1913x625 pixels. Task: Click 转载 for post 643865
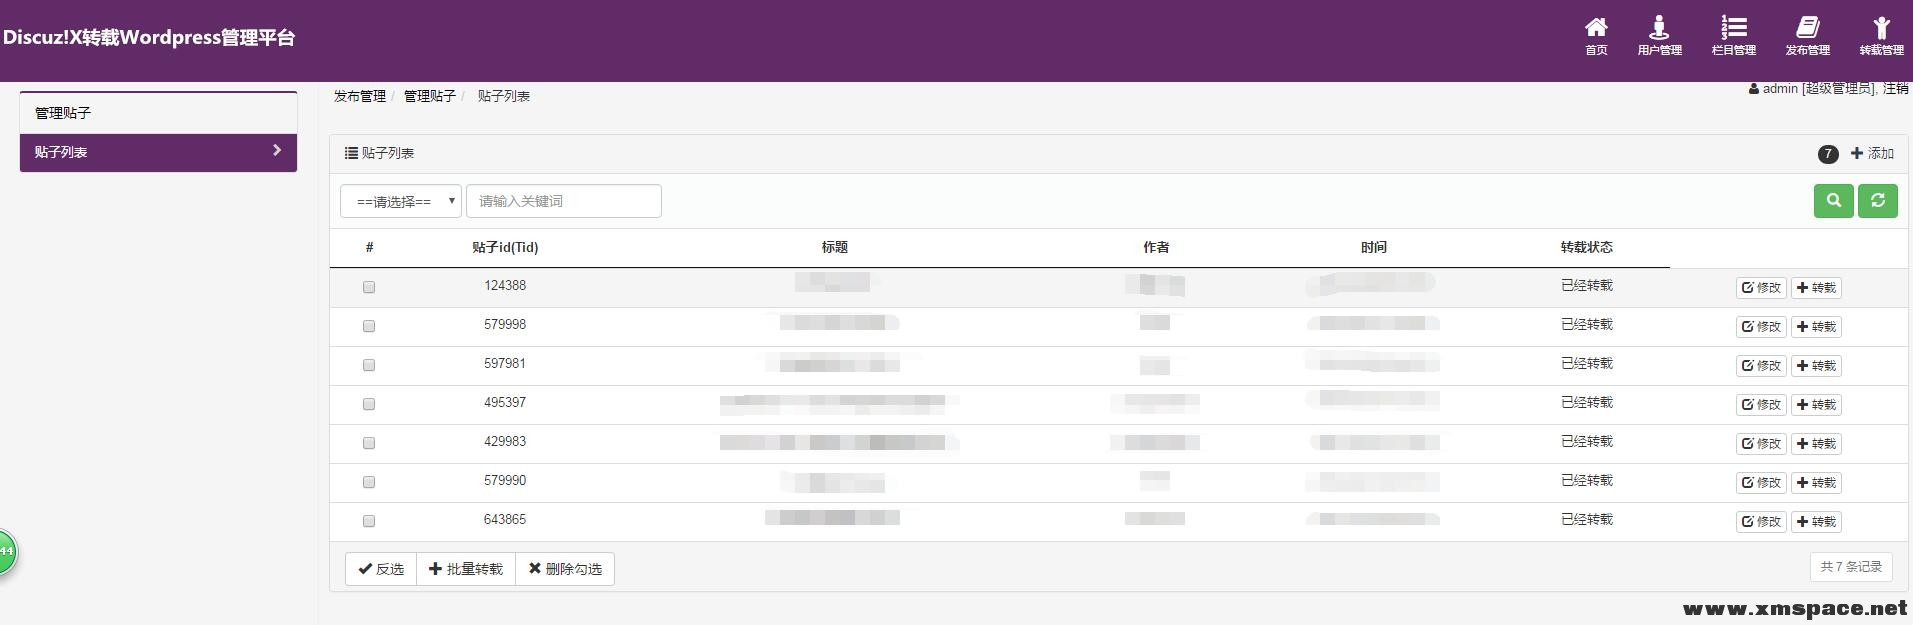pyautogui.click(x=1816, y=522)
